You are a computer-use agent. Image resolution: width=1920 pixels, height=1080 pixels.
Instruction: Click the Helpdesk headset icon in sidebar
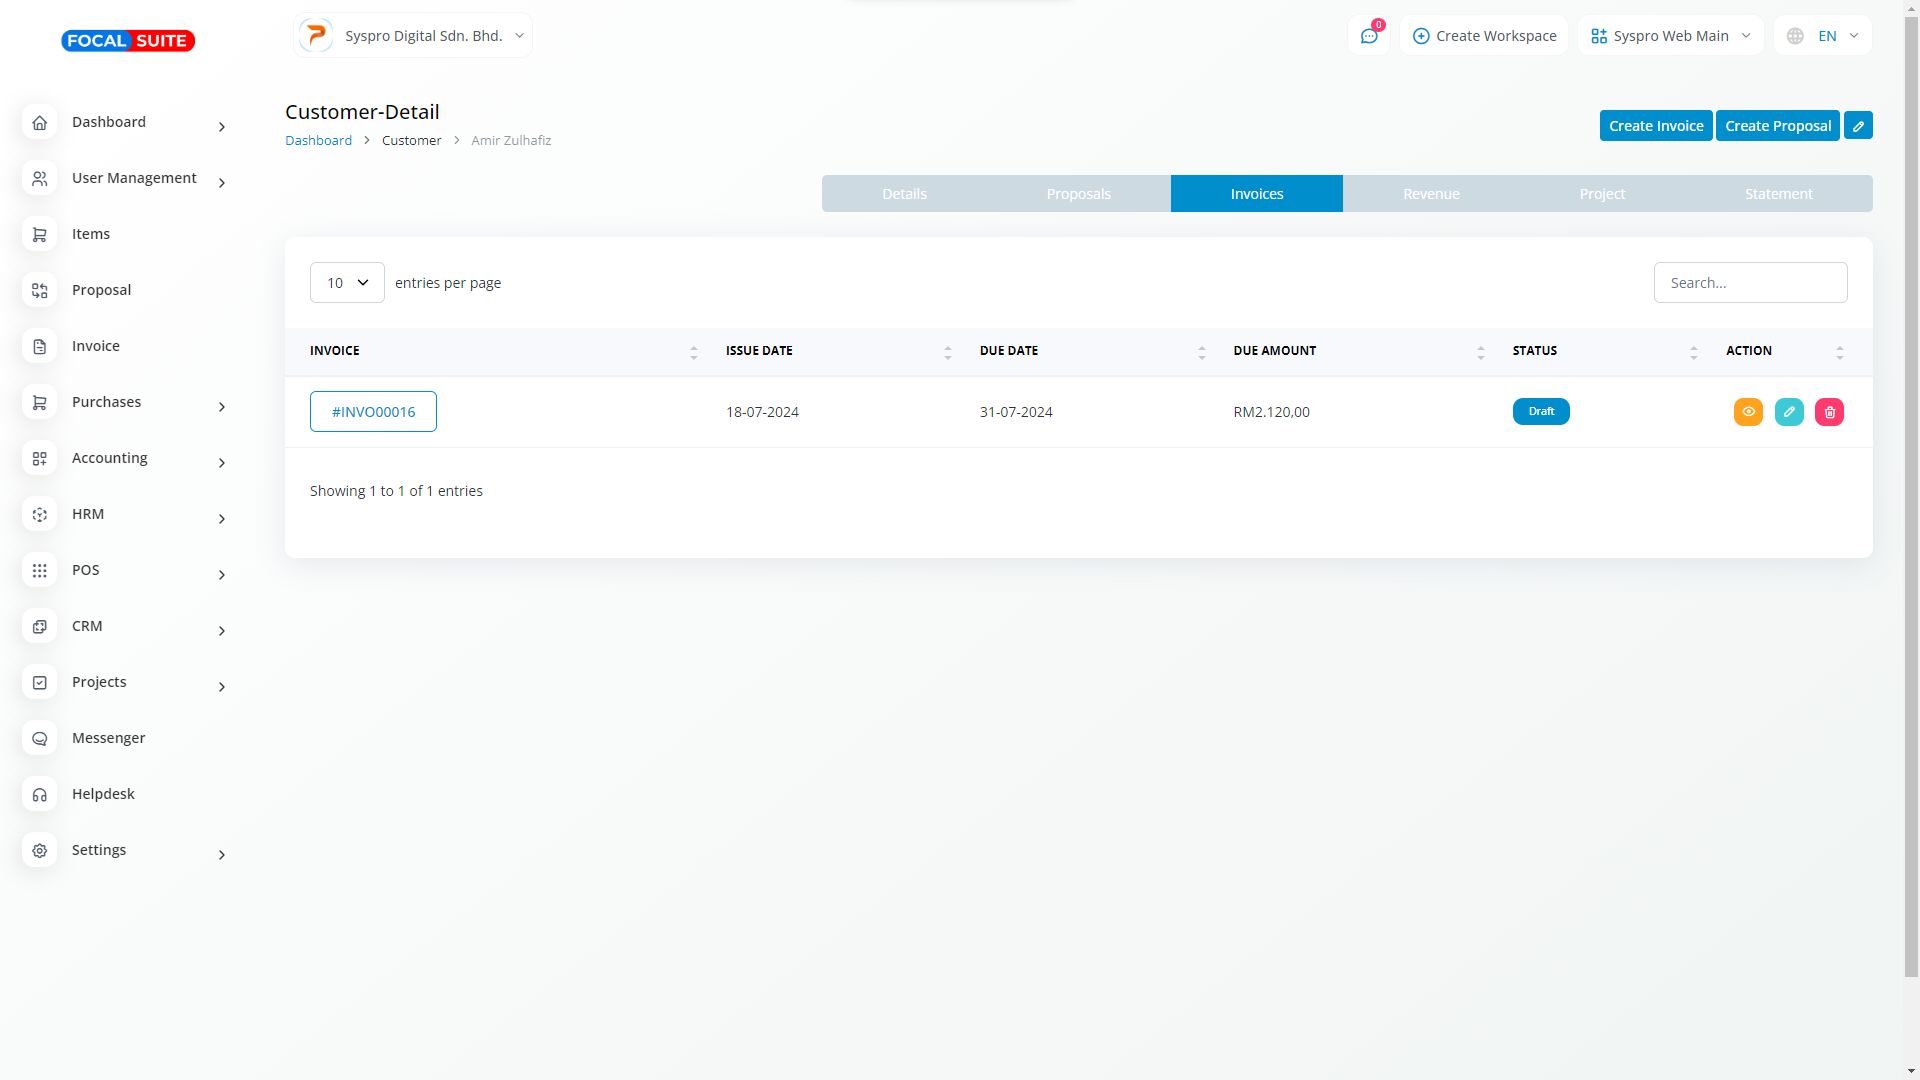40,794
